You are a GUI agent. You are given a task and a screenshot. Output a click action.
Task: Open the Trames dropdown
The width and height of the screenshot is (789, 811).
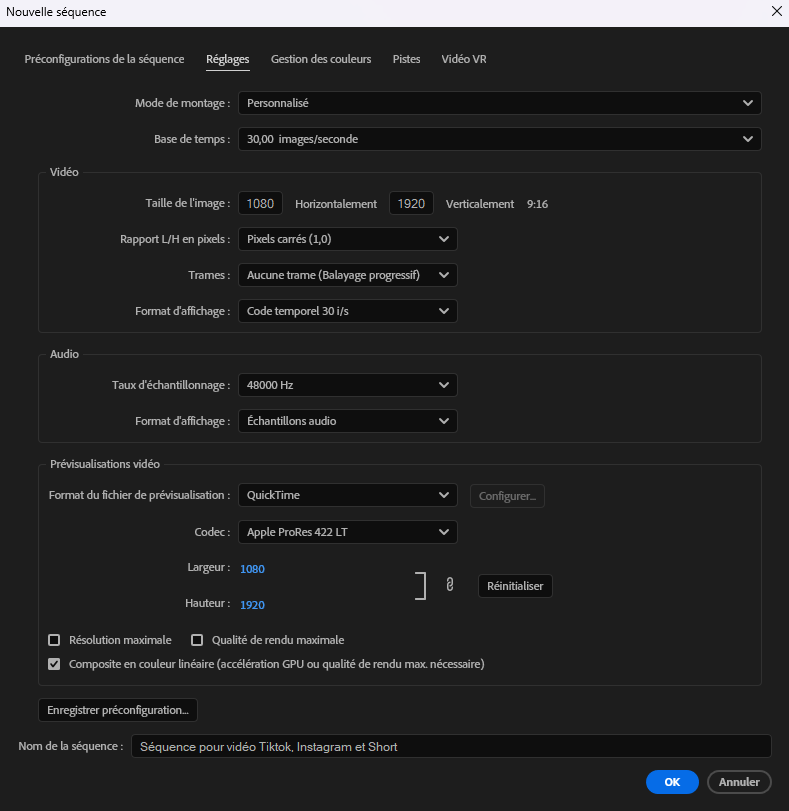pyautogui.click(x=348, y=275)
